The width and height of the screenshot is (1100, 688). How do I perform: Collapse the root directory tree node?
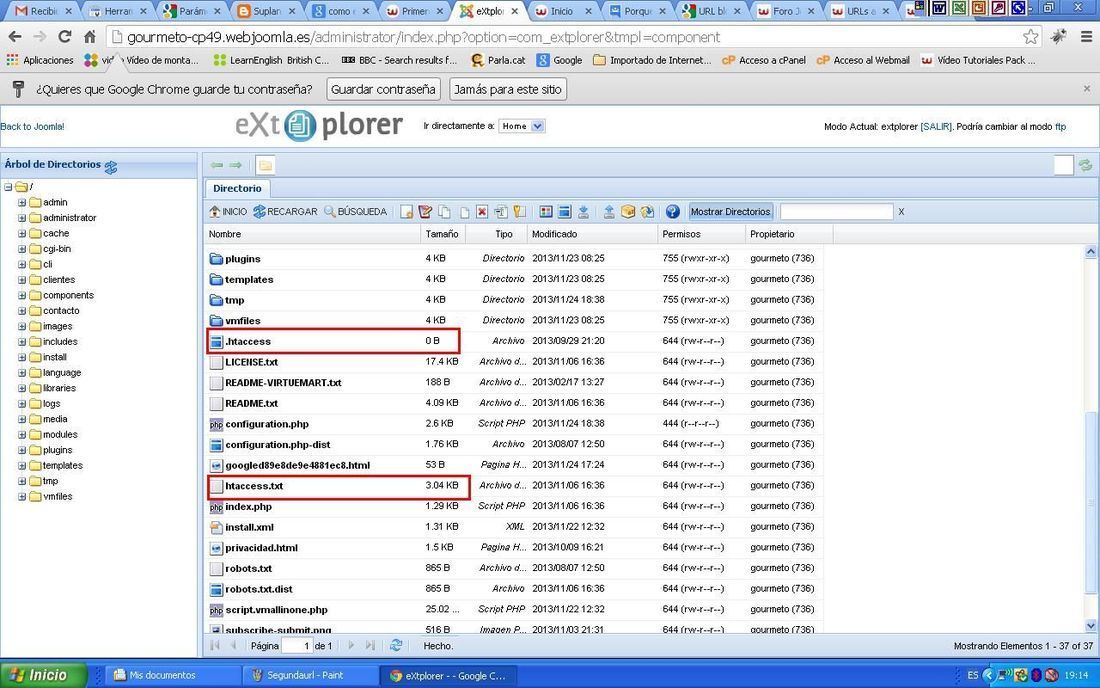point(8,187)
